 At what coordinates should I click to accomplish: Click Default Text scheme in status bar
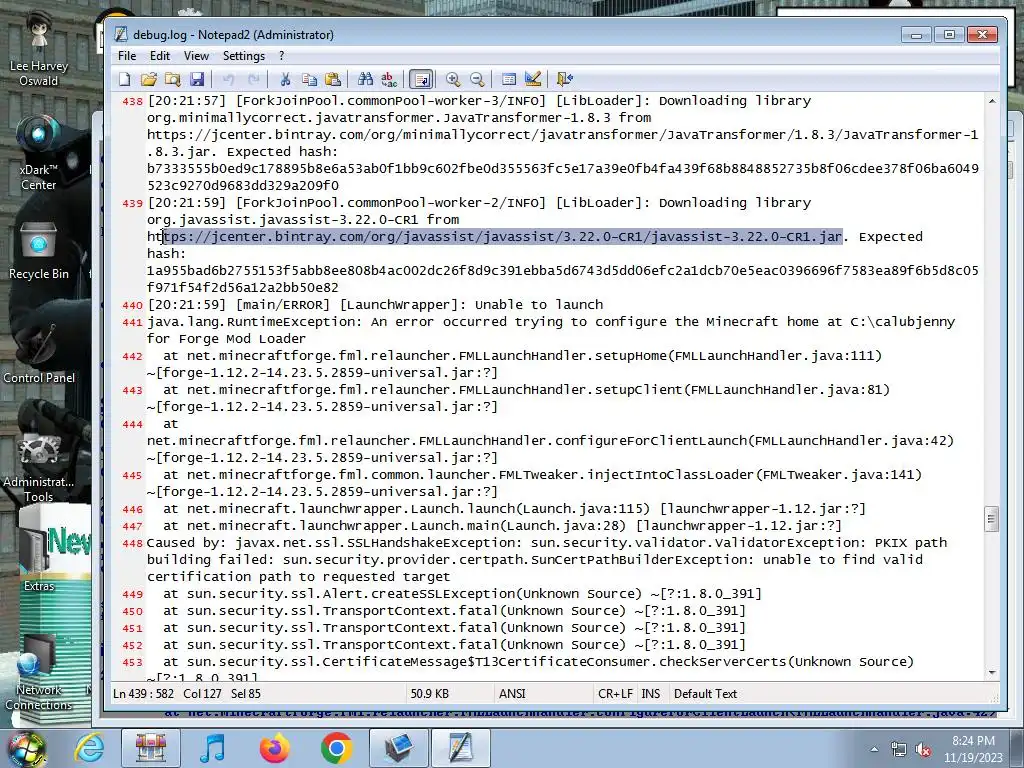coord(705,694)
